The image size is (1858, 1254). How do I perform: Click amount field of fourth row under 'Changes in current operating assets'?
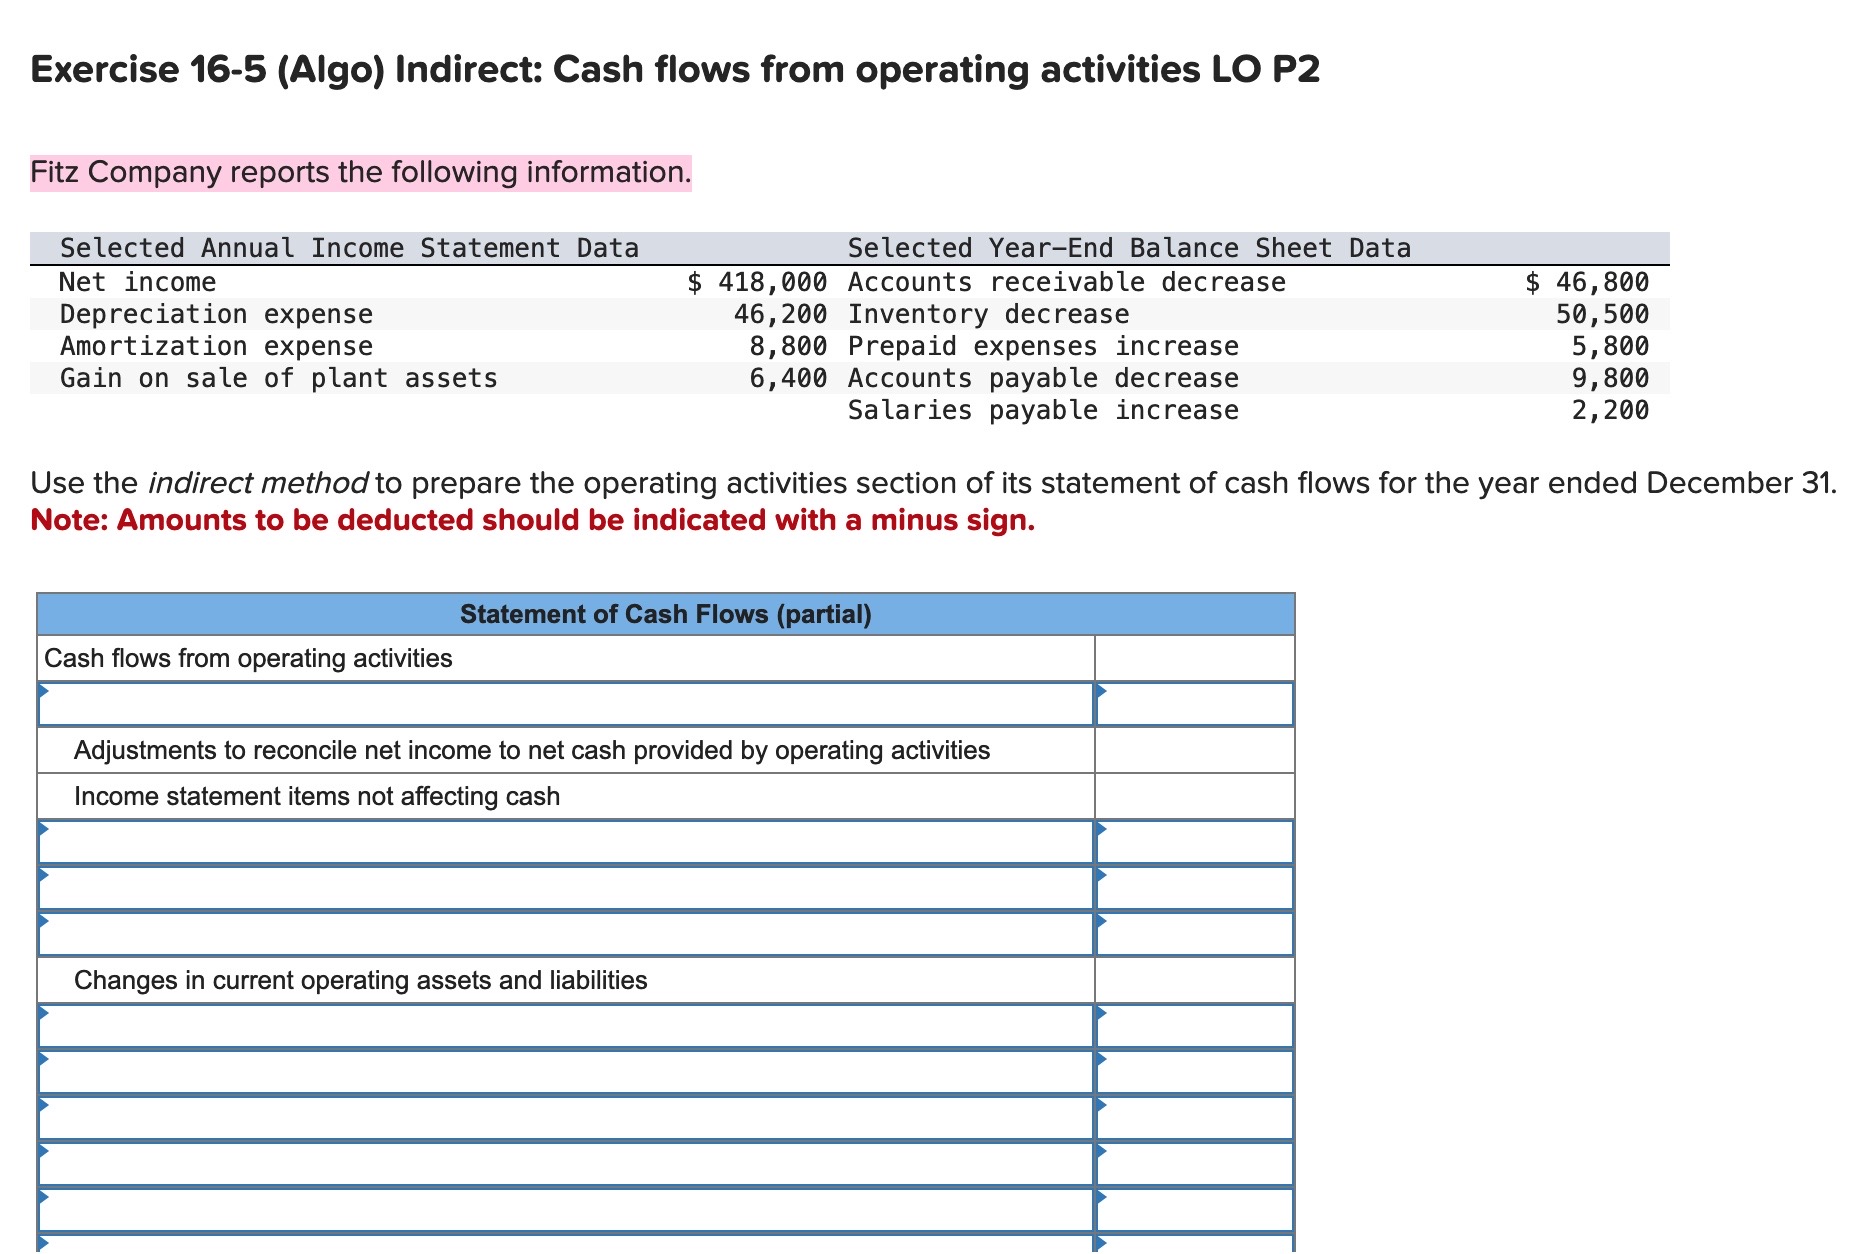(x=1195, y=1164)
